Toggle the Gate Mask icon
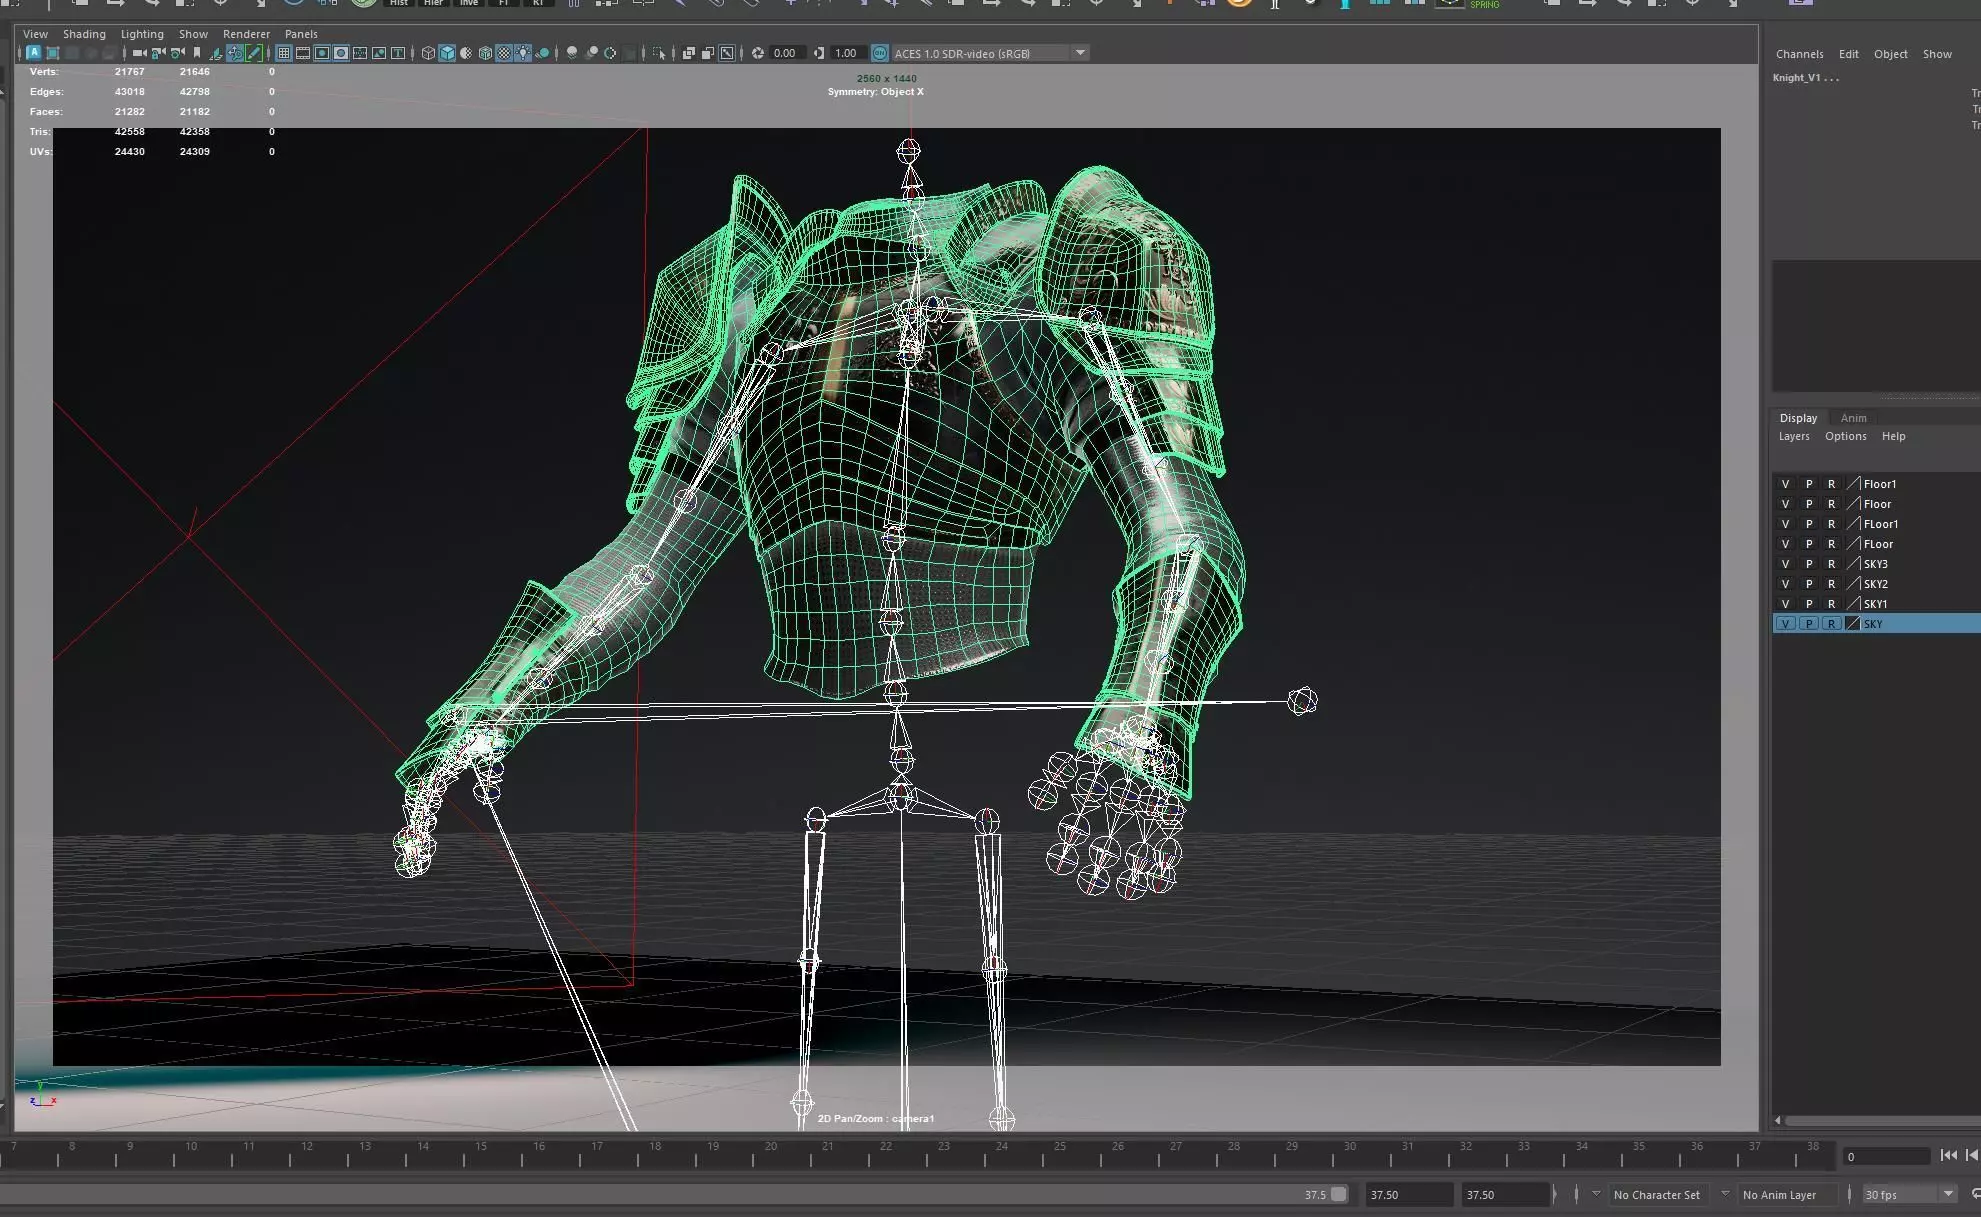Image resolution: width=1981 pixels, height=1217 pixels. coord(341,53)
